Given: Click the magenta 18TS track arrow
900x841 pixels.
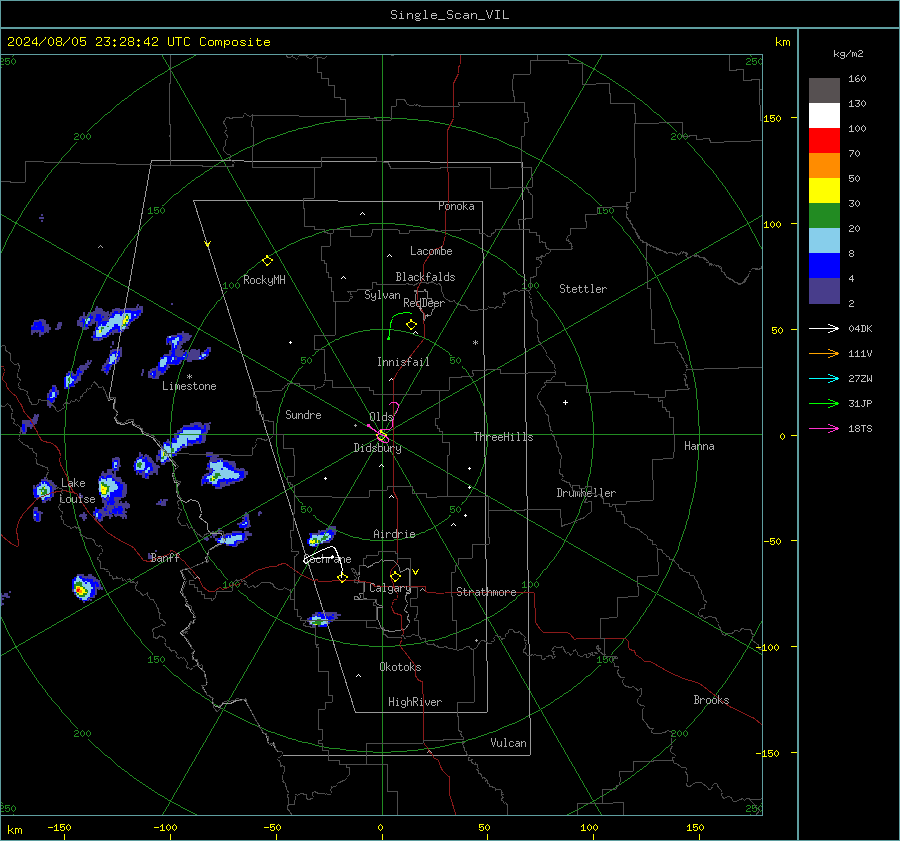Looking at the screenshot, I should (824, 428).
